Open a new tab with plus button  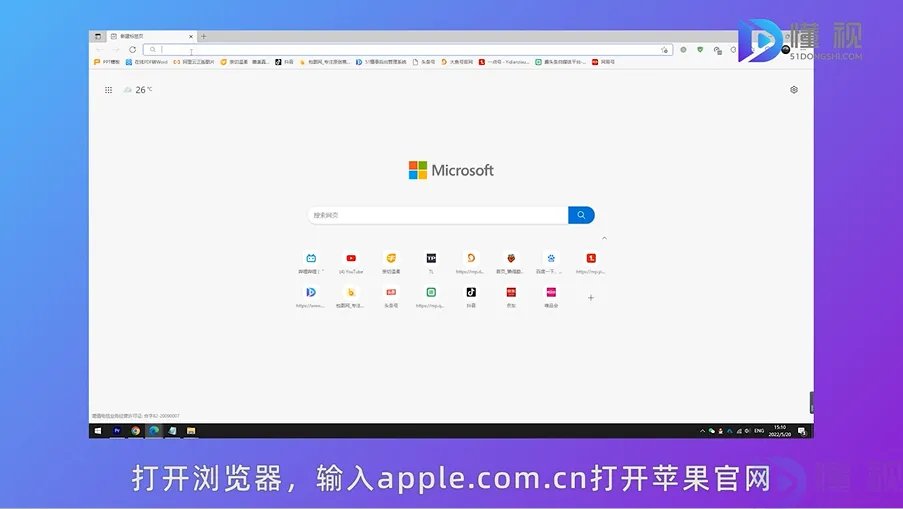pos(203,36)
